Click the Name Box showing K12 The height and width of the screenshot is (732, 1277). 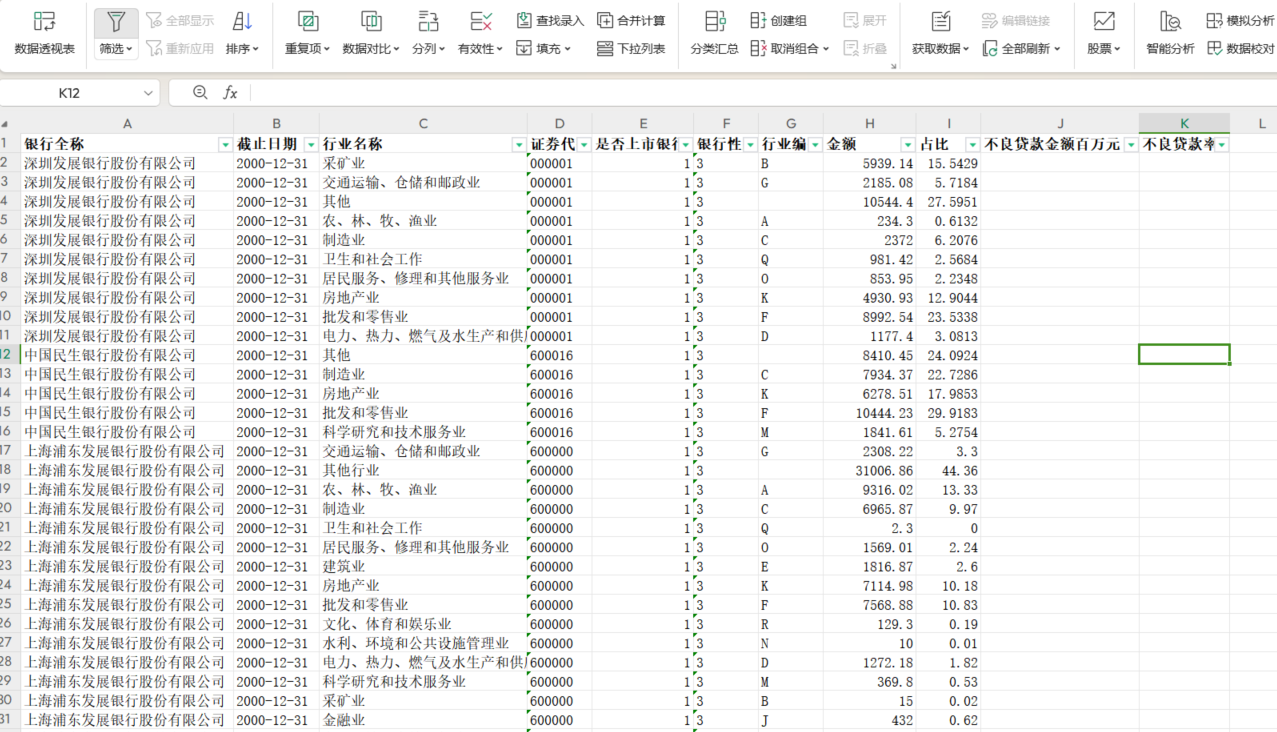[x=69, y=93]
